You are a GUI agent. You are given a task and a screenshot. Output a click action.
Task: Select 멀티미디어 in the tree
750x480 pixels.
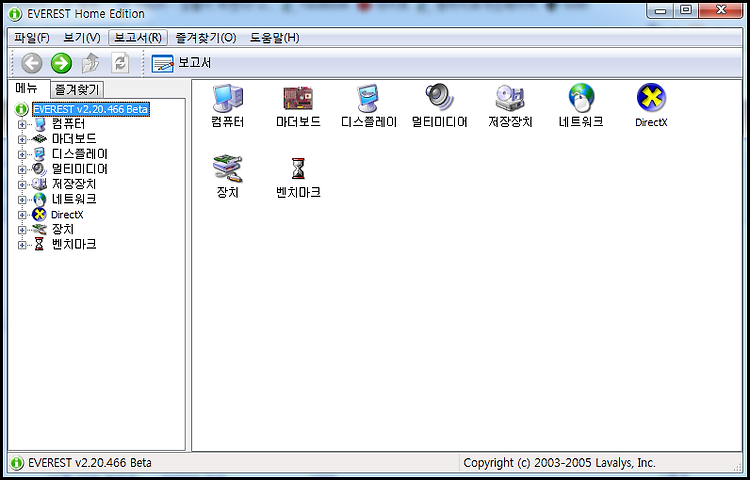[x=80, y=169]
